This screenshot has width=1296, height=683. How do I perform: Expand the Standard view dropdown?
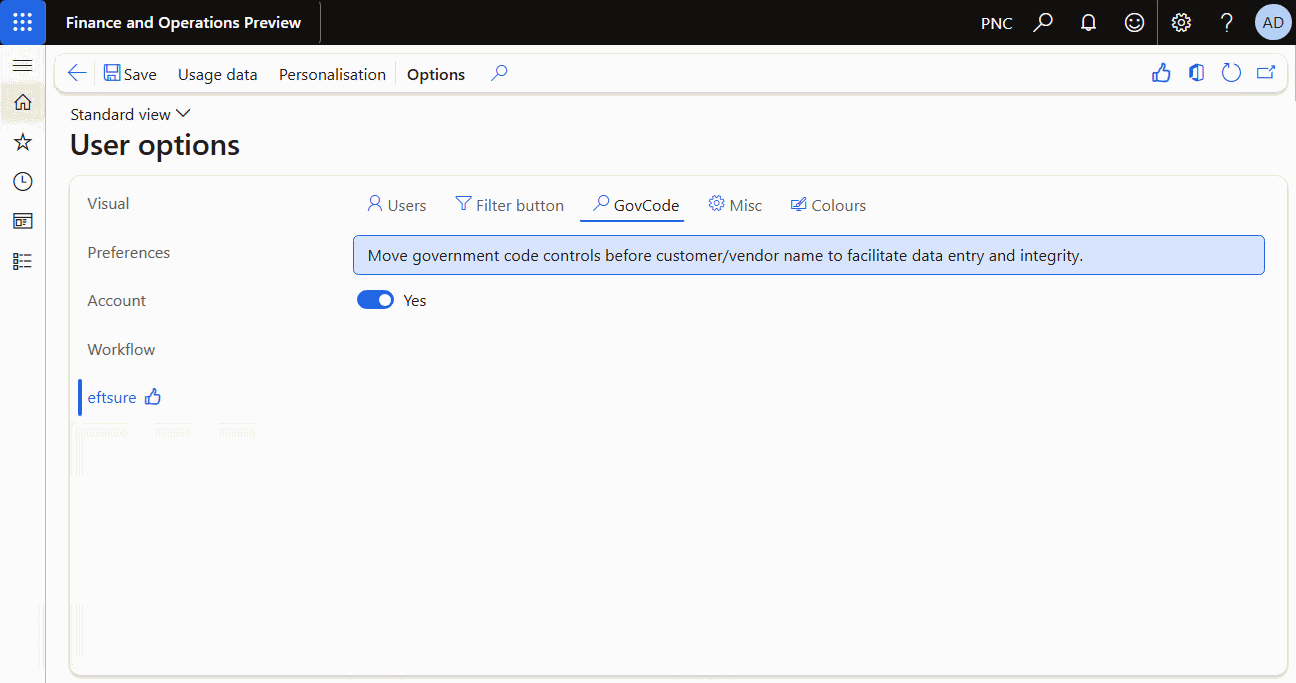pos(130,114)
